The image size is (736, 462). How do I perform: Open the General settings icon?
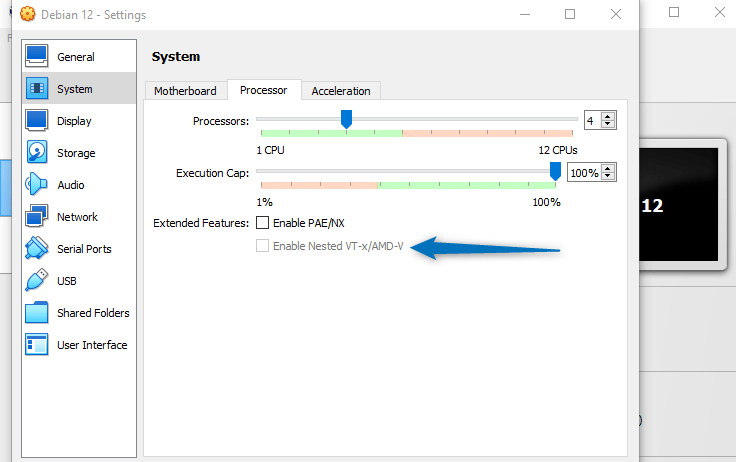click(x=37, y=57)
